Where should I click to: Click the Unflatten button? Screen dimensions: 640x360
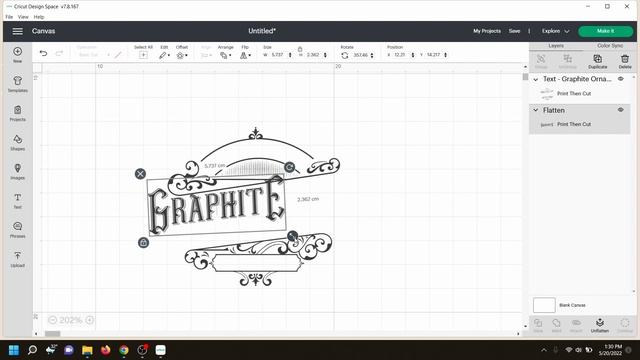click(x=600, y=325)
